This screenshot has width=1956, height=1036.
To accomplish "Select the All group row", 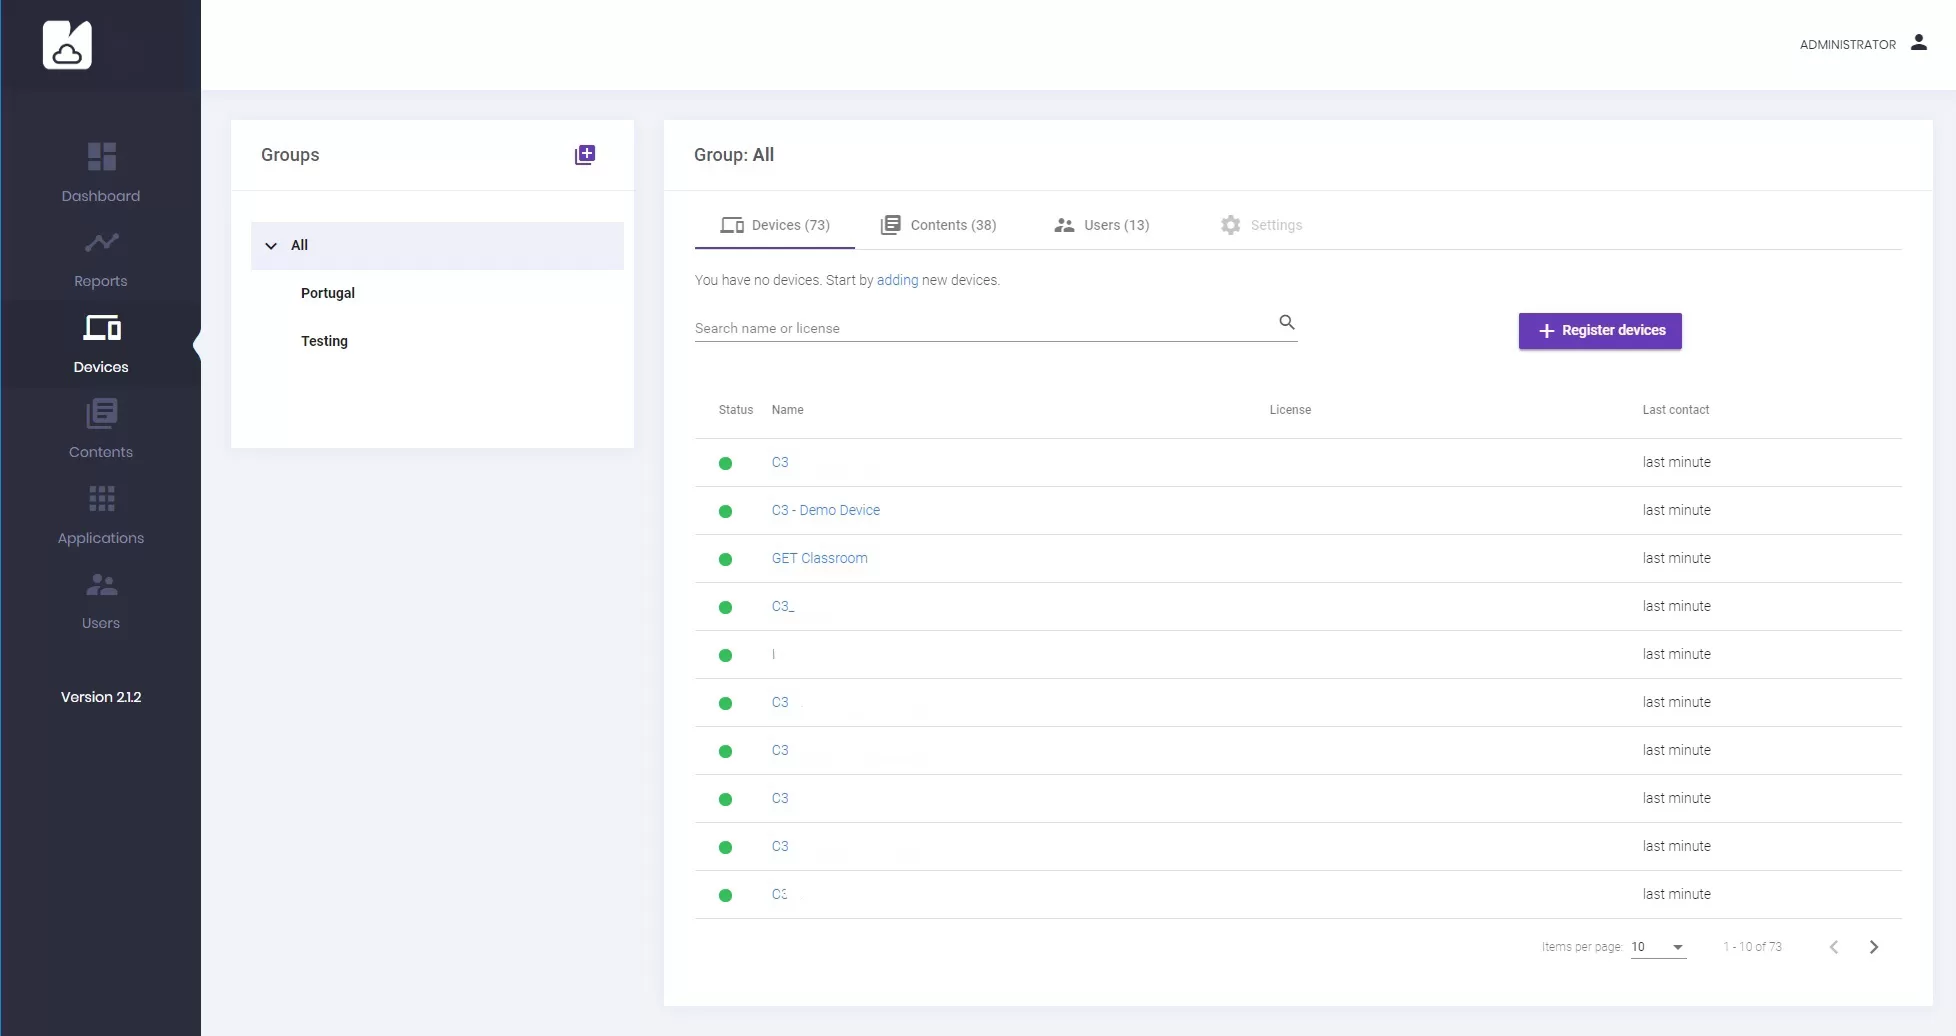I will 437,246.
